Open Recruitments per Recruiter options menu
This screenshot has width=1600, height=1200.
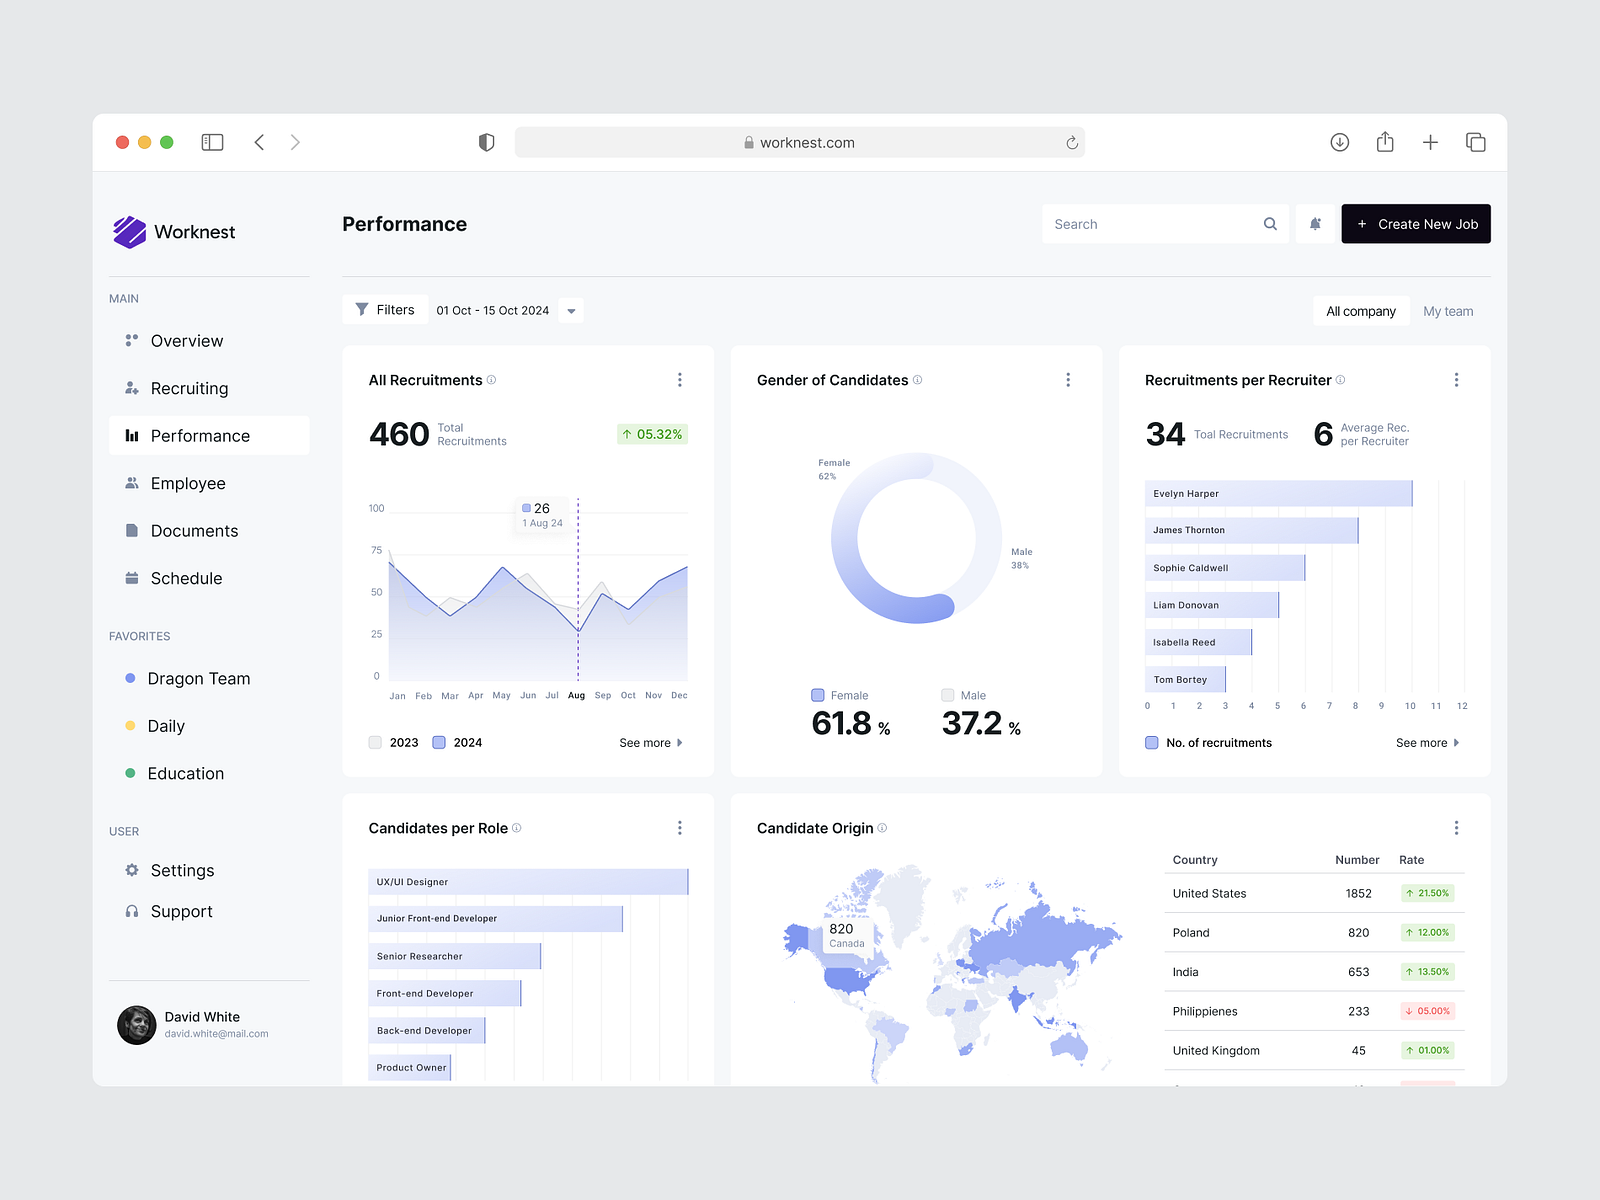tap(1456, 380)
